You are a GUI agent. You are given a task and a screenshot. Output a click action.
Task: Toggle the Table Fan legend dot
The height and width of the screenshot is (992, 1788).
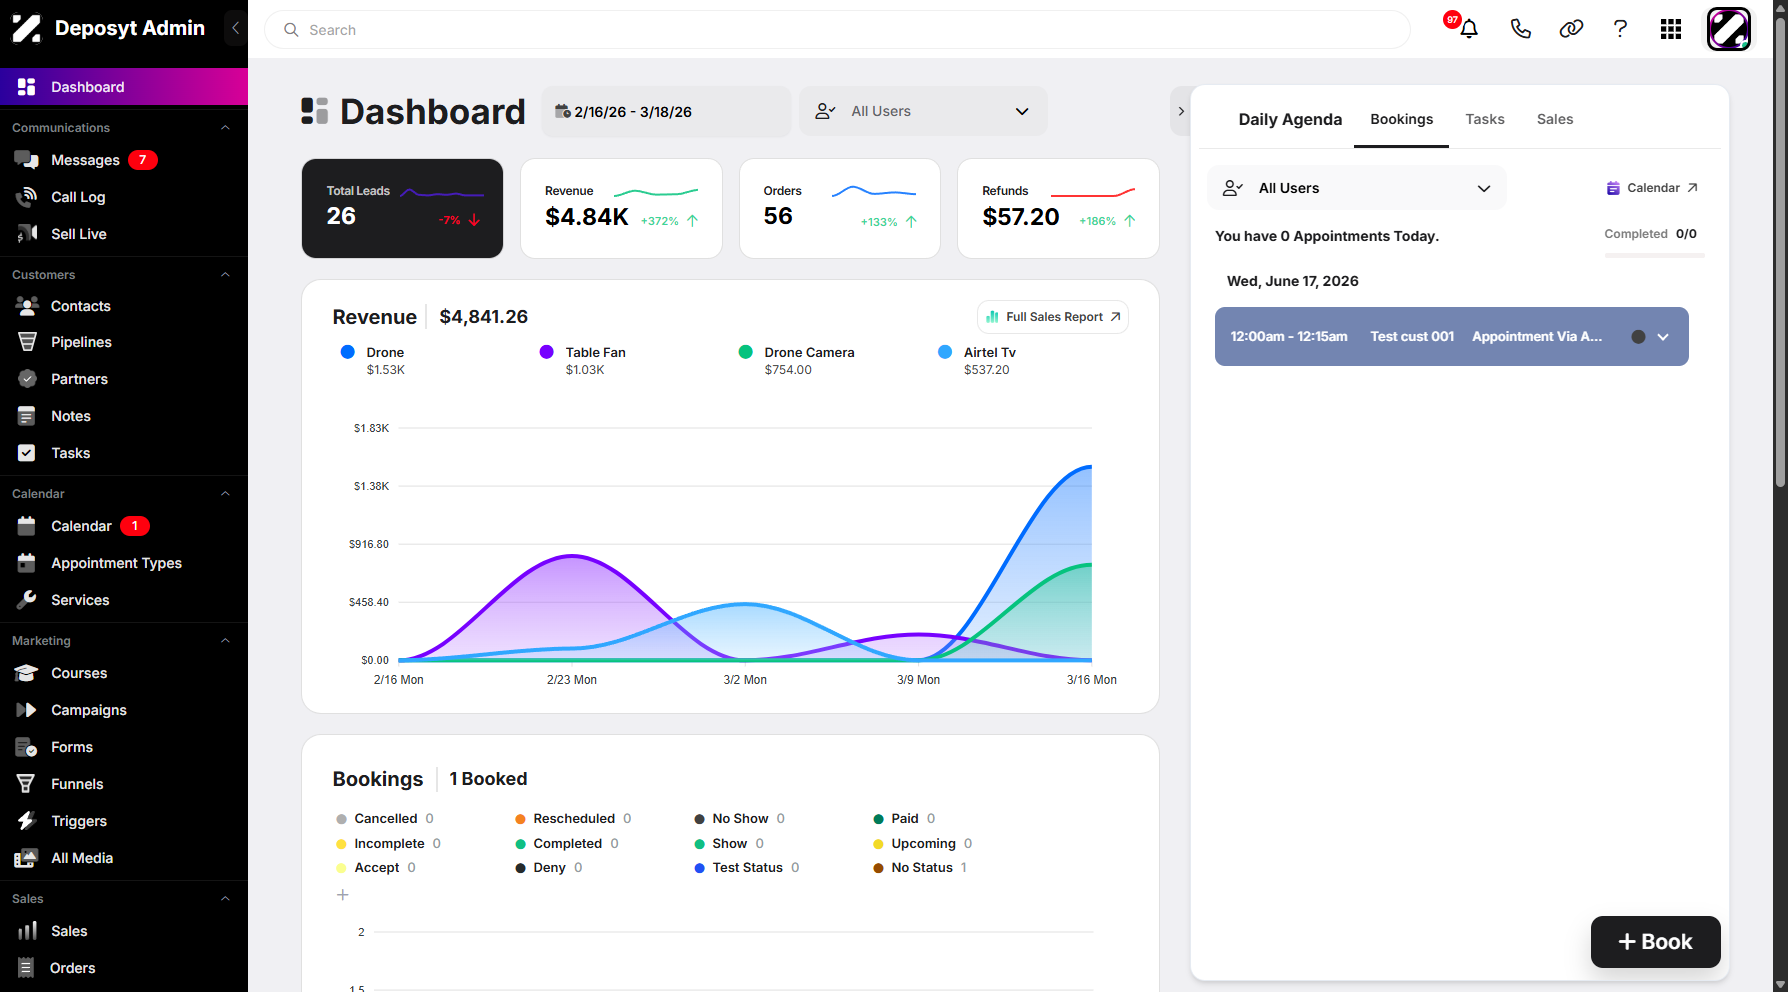pos(547,352)
